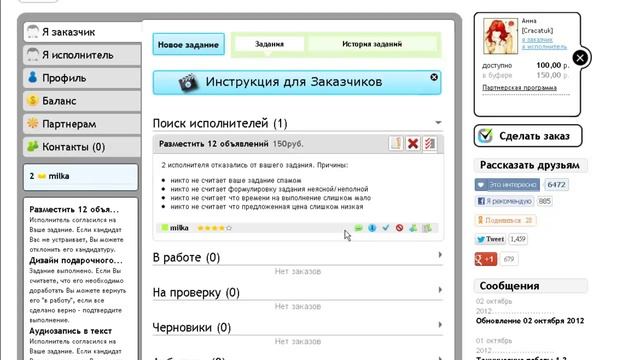Click the 'На проверку (0)' heading
This screenshot has width=640, height=360.
(196, 293)
